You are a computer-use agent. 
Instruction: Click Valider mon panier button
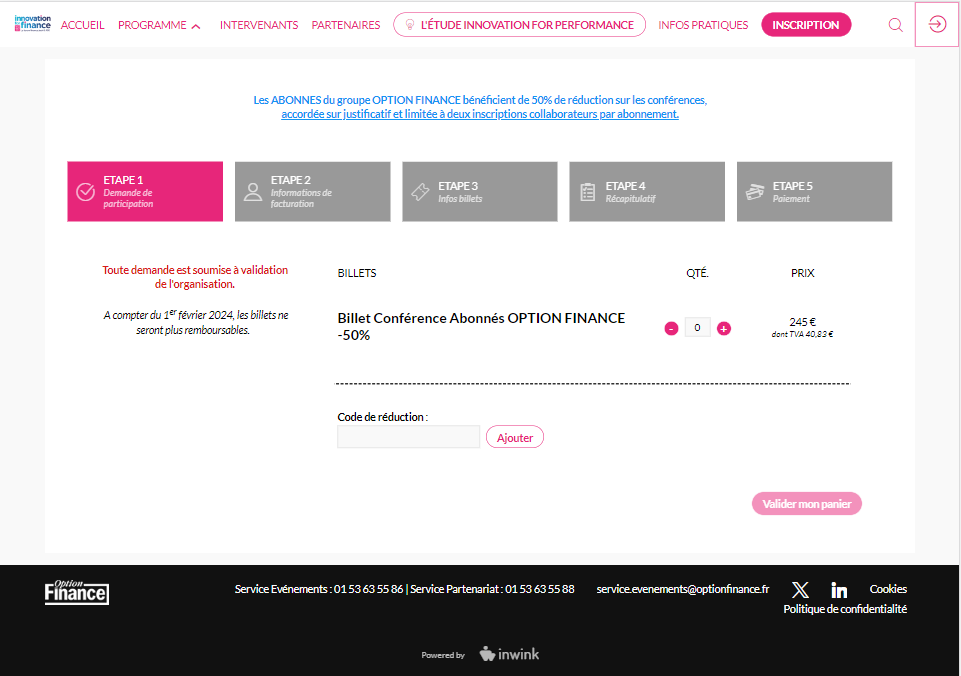coord(807,504)
